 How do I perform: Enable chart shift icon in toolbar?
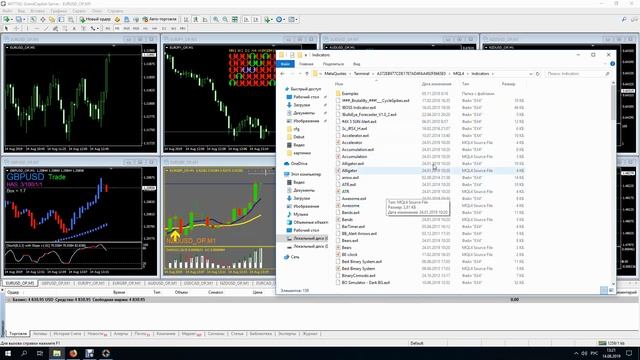(x=256, y=20)
